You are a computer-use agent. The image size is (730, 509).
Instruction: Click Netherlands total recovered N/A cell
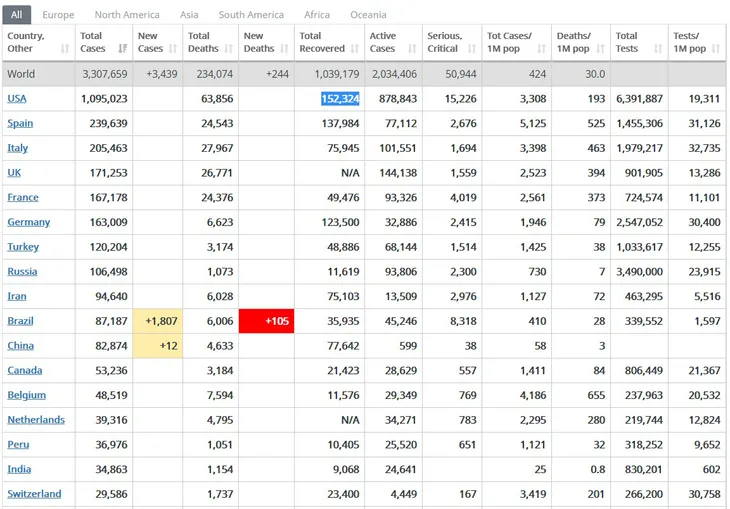tap(350, 420)
